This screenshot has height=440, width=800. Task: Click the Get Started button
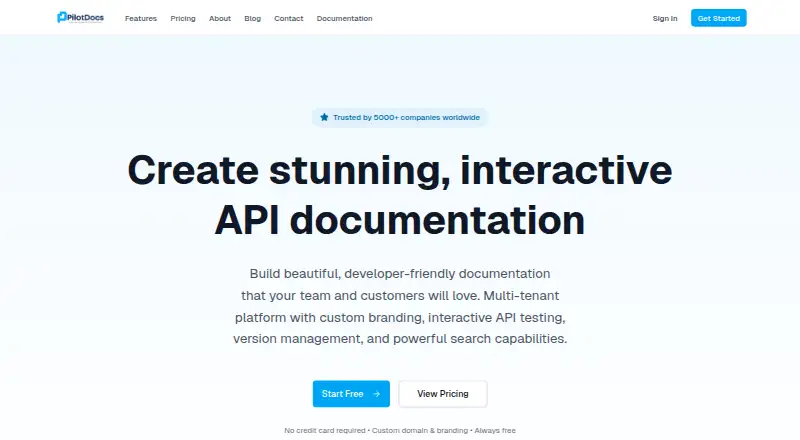[x=718, y=18]
